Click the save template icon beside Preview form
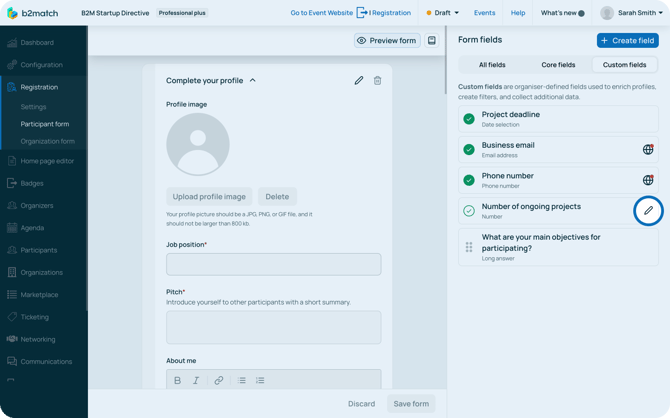670x418 pixels. point(432,41)
